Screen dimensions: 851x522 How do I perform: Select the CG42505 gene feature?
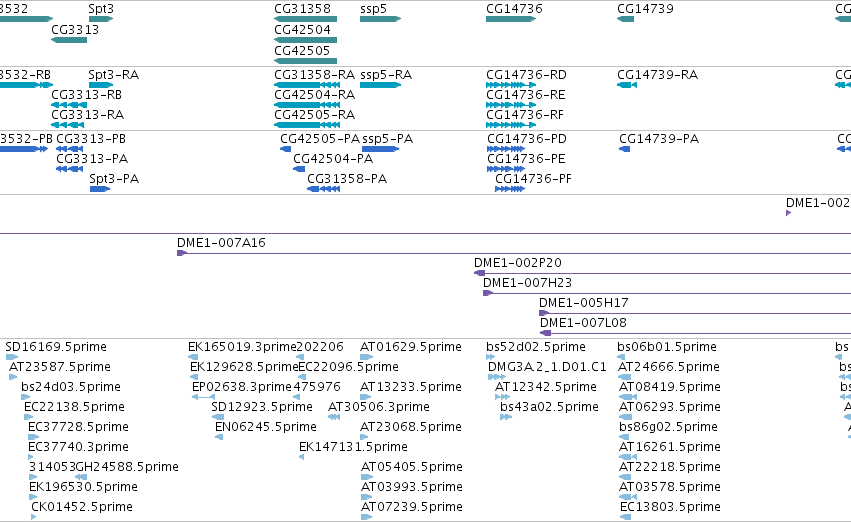[x=306, y=61]
